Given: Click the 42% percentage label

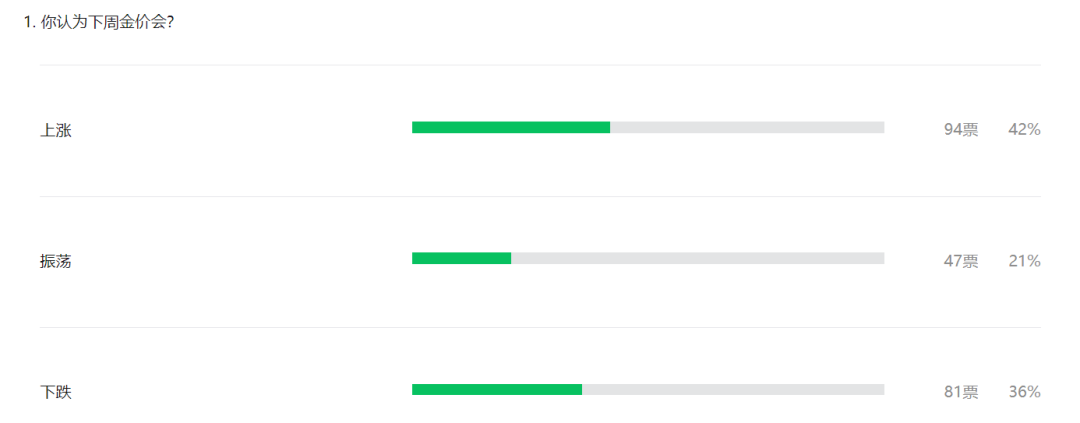Looking at the screenshot, I should (x=1024, y=130).
